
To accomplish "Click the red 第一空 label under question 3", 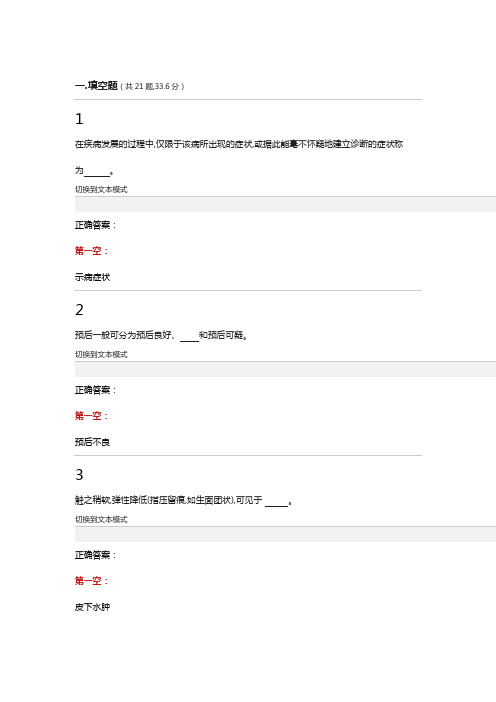I will click(x=91, y=581).
